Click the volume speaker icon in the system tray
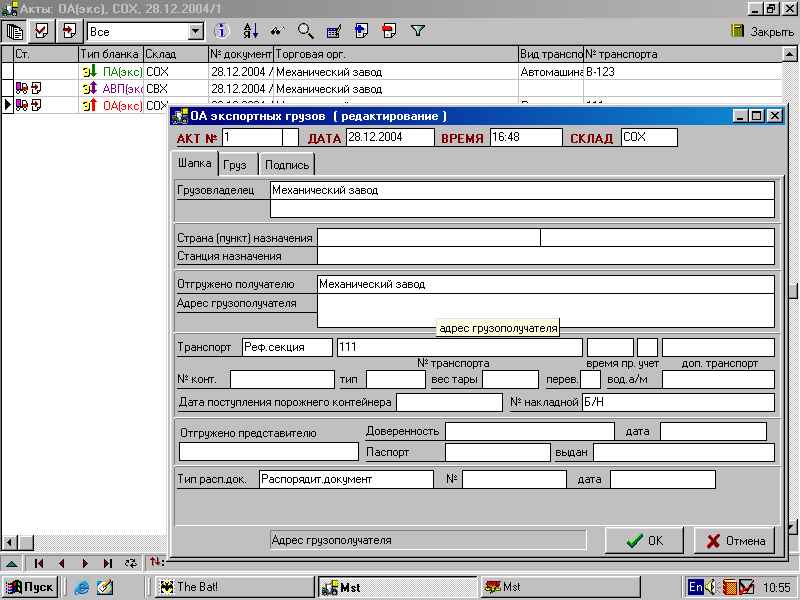 pos(711,587)
